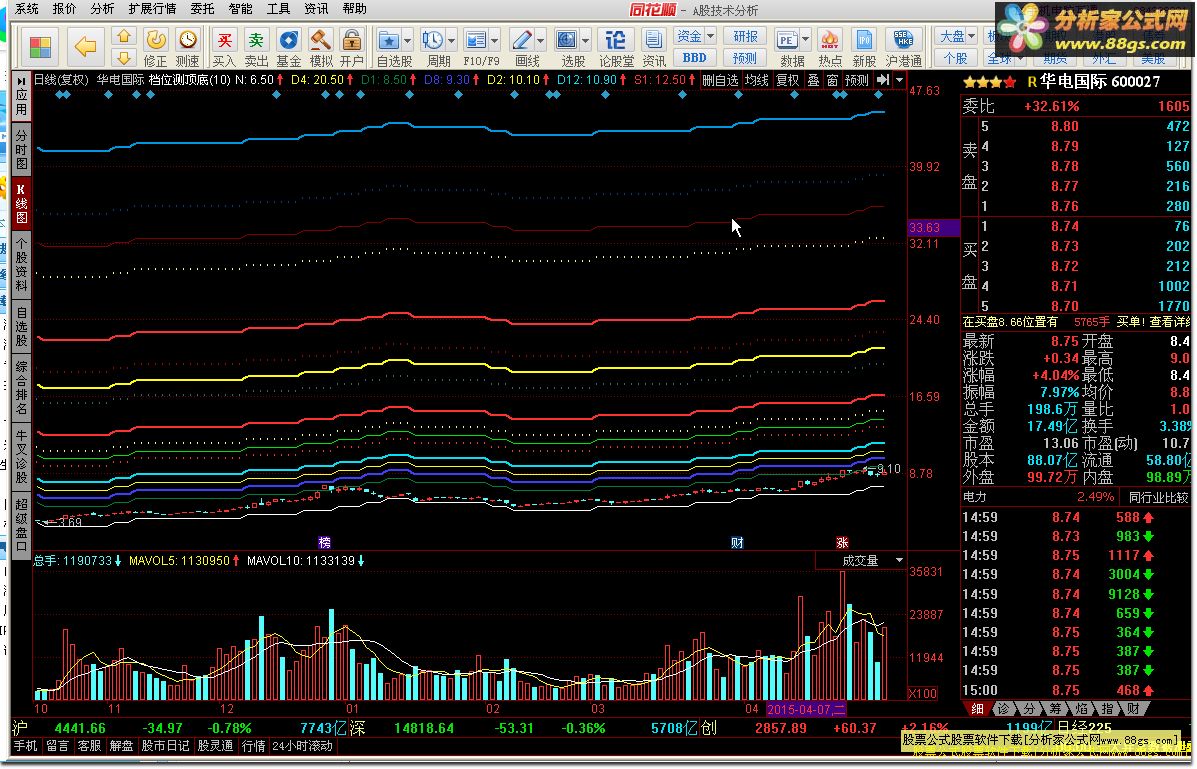Open the 热点 HOT flame icon
Viewport: 1197px width, 769px height.
click(x=830, y=47)
